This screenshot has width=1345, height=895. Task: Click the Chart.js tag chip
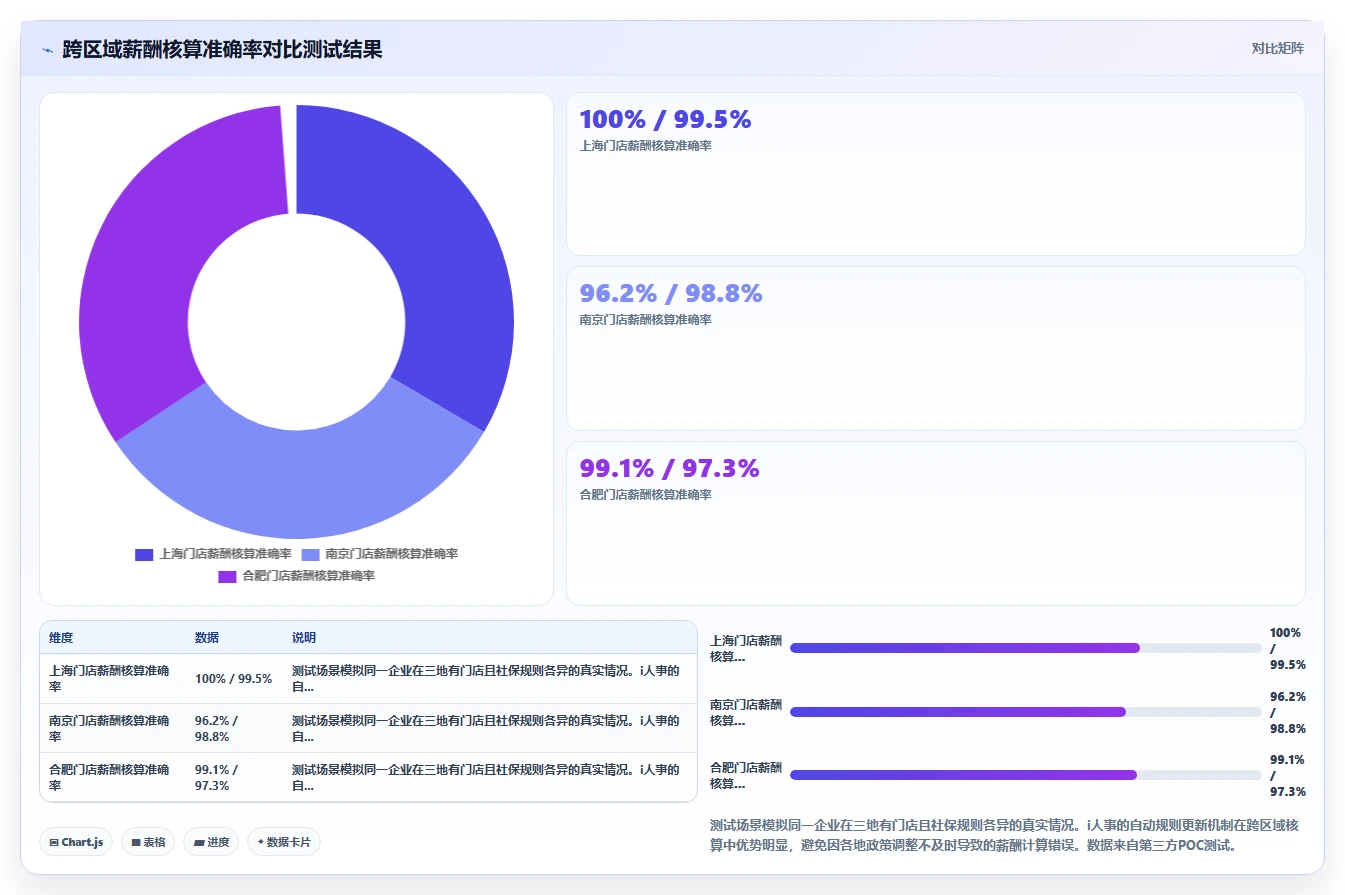point(77,842)
